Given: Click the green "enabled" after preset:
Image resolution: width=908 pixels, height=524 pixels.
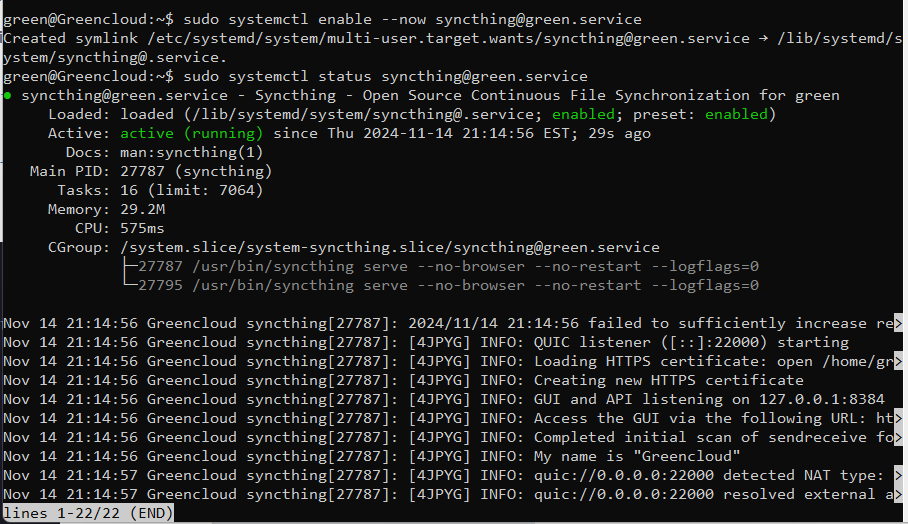Looking at the screenshot, I should point(736,114).
